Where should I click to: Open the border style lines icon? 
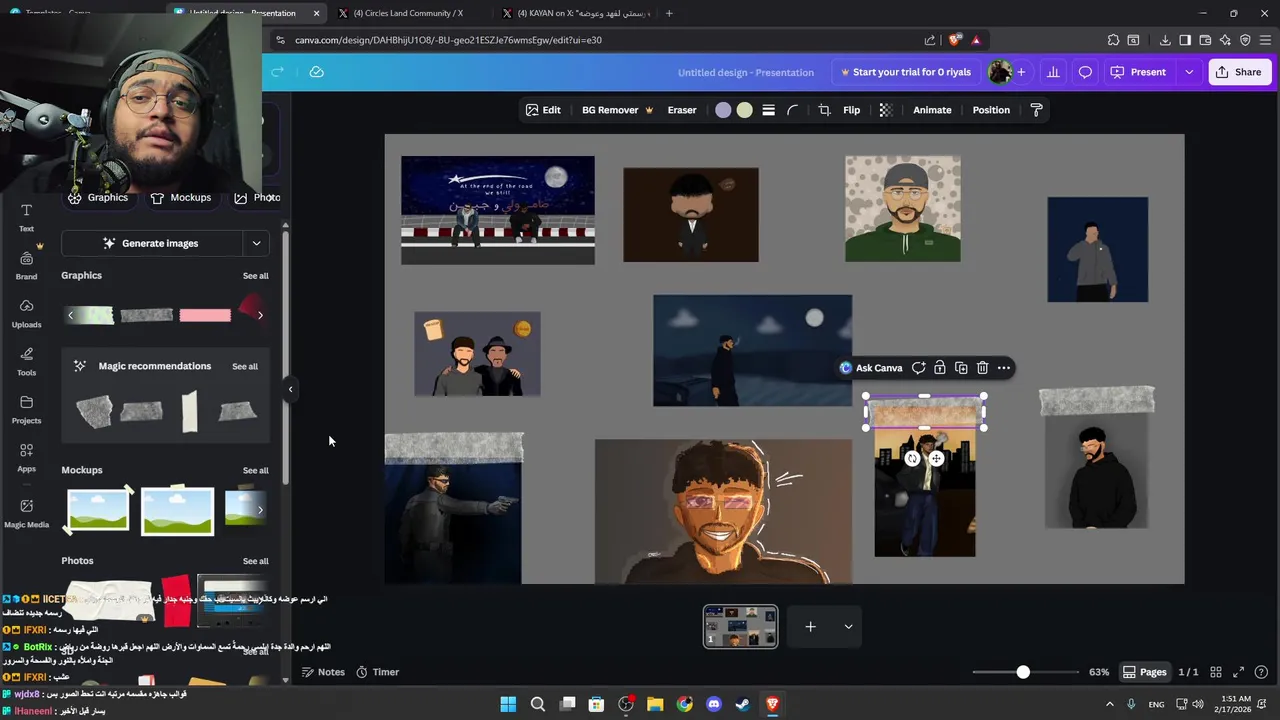click(768, 110)
